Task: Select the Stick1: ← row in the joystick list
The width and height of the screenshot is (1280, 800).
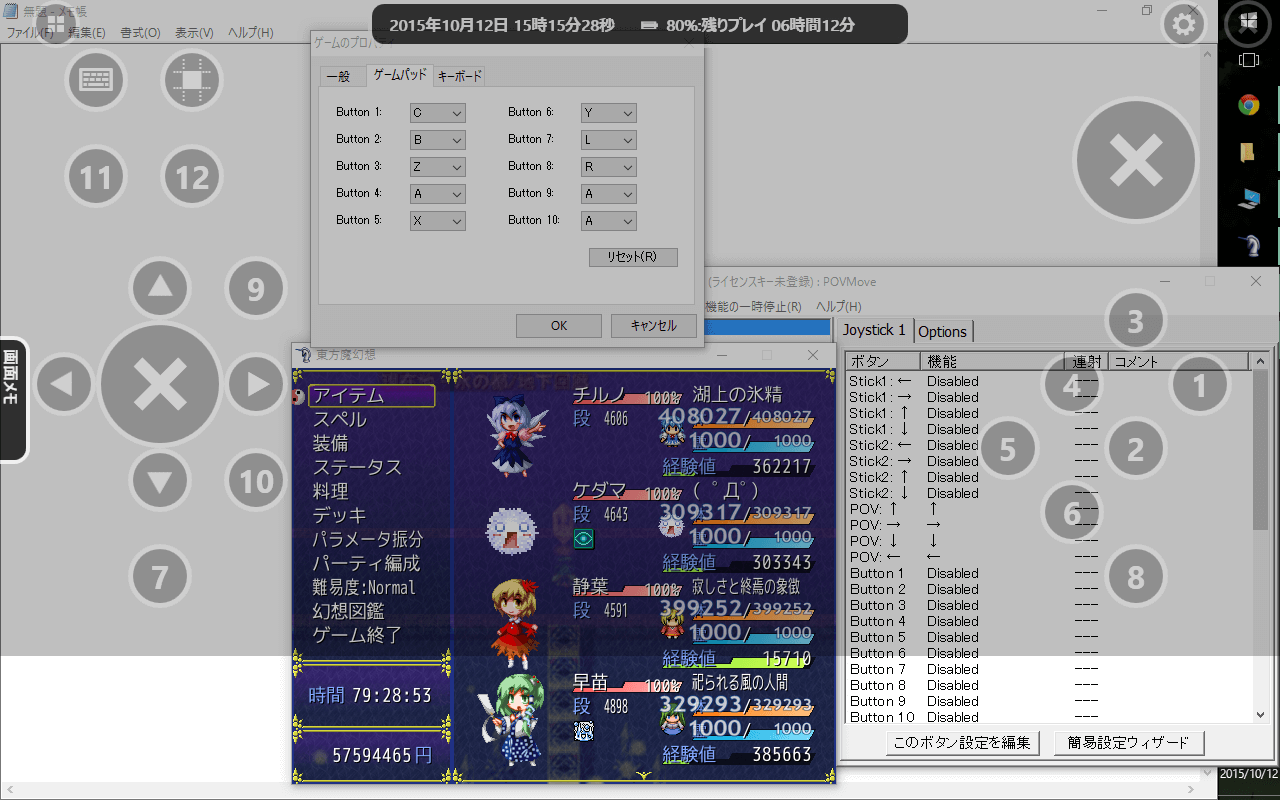Action: (1047, 381)
